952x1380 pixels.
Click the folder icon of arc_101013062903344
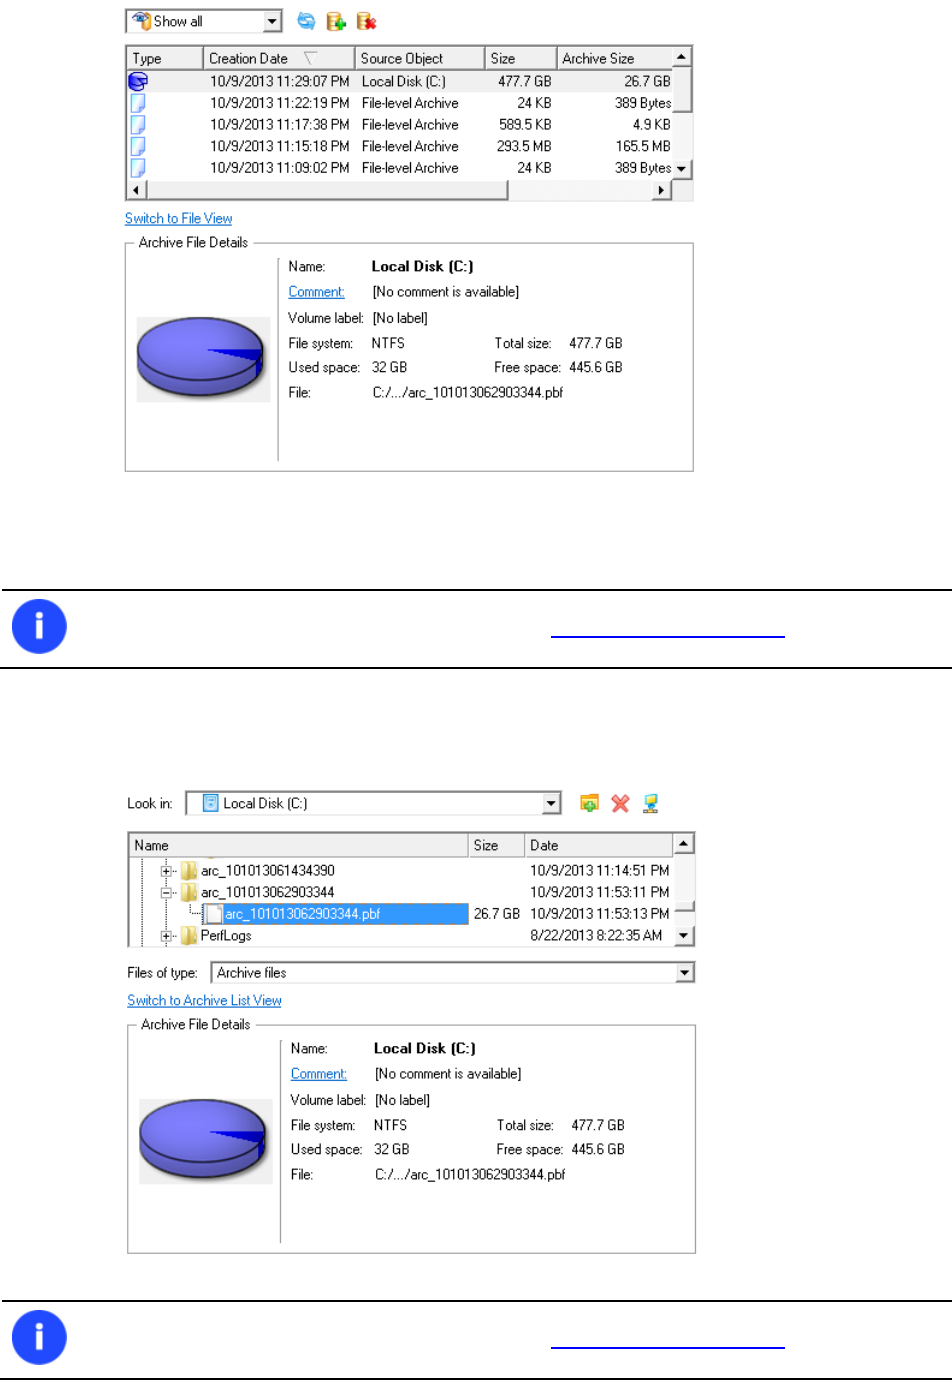tap(189, 892)
